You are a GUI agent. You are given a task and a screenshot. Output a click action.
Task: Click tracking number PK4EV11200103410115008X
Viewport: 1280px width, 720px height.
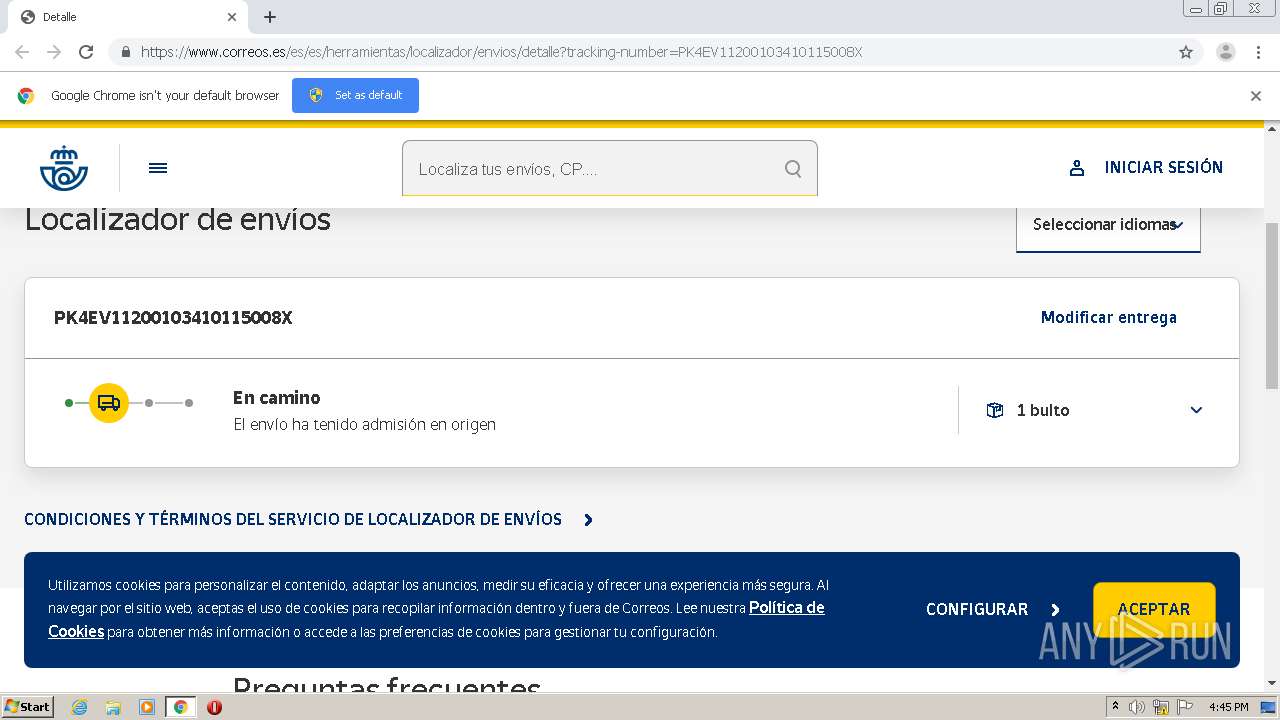[173, 318]
